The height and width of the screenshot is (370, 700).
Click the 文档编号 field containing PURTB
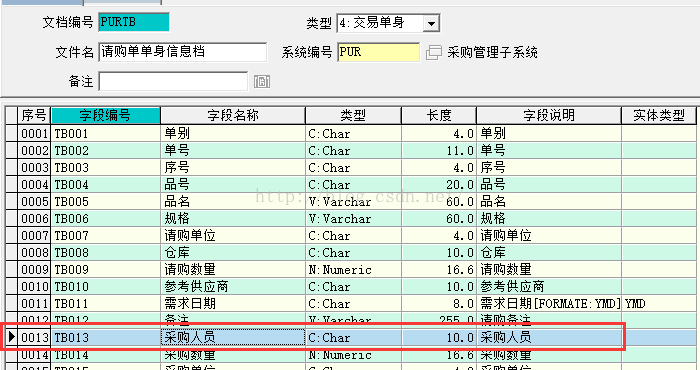[134, 22]
